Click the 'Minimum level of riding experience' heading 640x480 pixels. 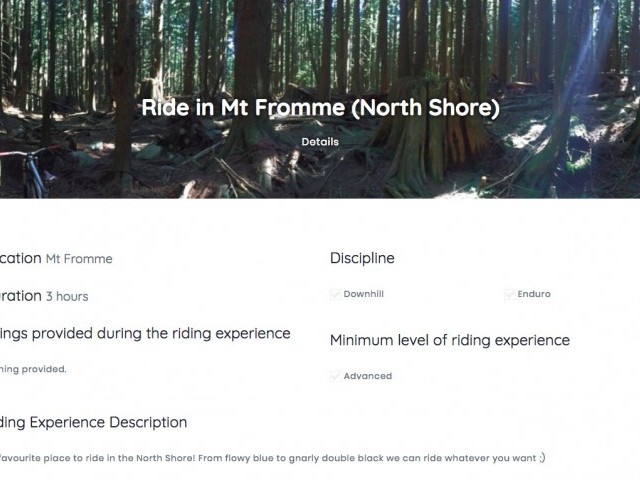449,340
